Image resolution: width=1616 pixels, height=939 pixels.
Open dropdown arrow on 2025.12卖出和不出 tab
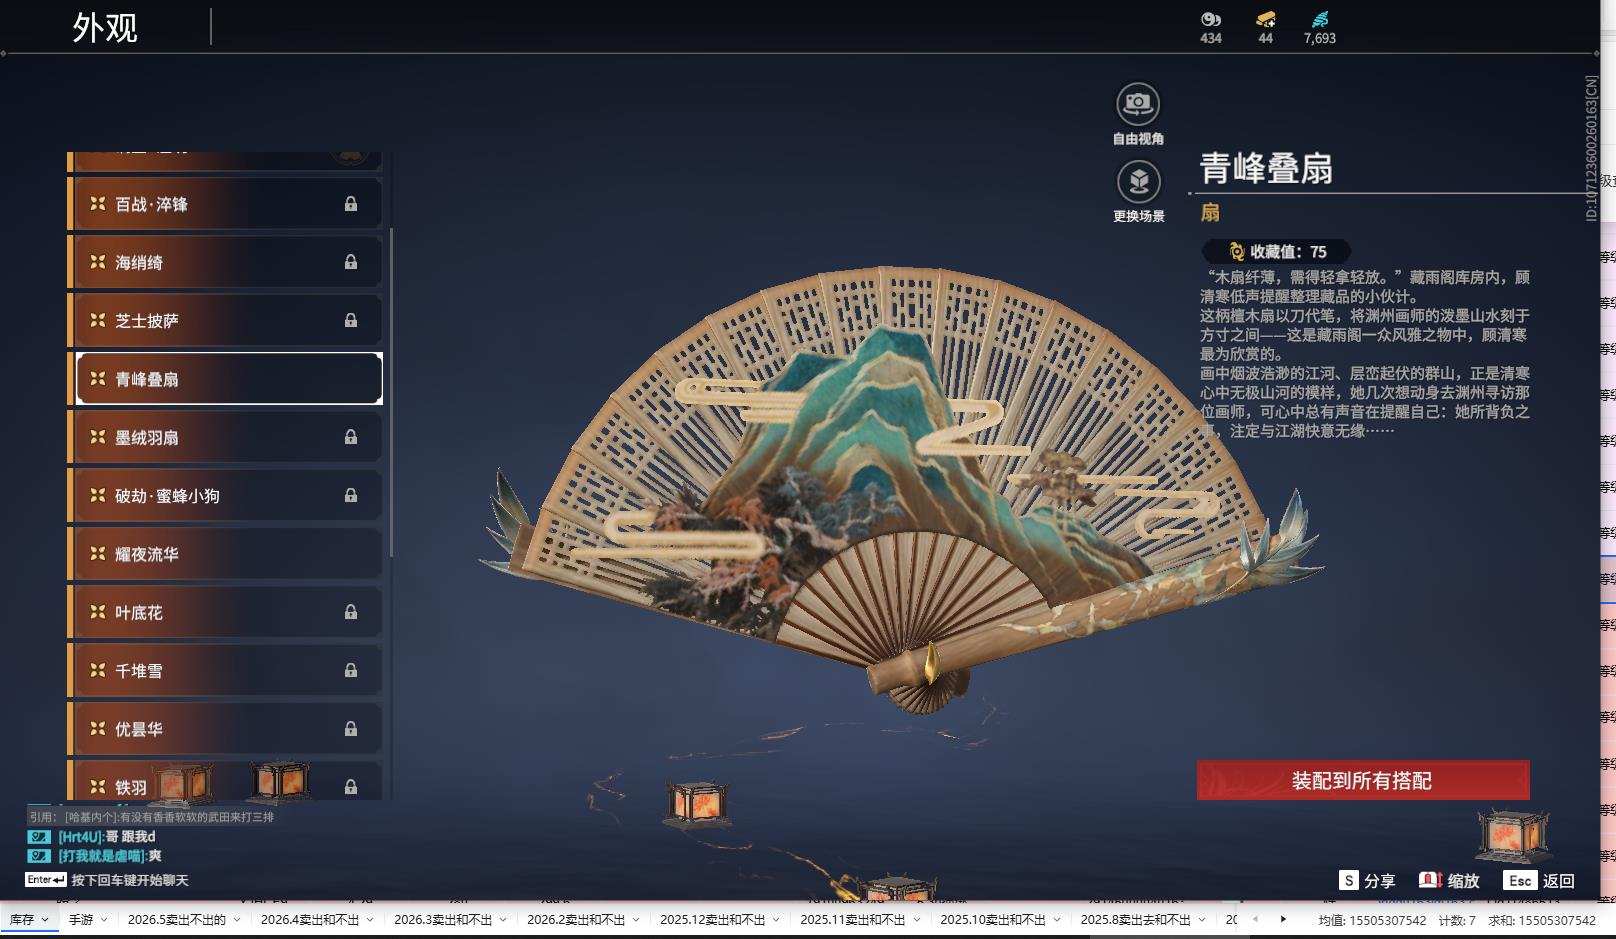[x=777, y=920]
